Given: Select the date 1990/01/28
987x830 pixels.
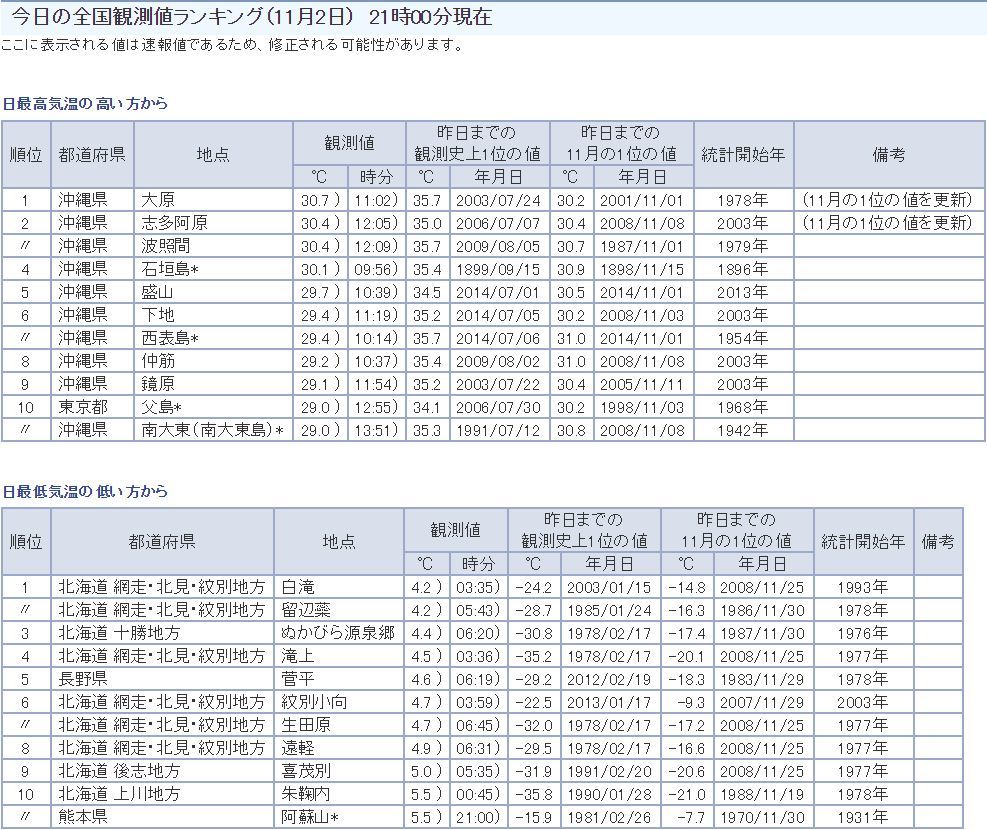Looking at the screenshot, I should [610, 794].
